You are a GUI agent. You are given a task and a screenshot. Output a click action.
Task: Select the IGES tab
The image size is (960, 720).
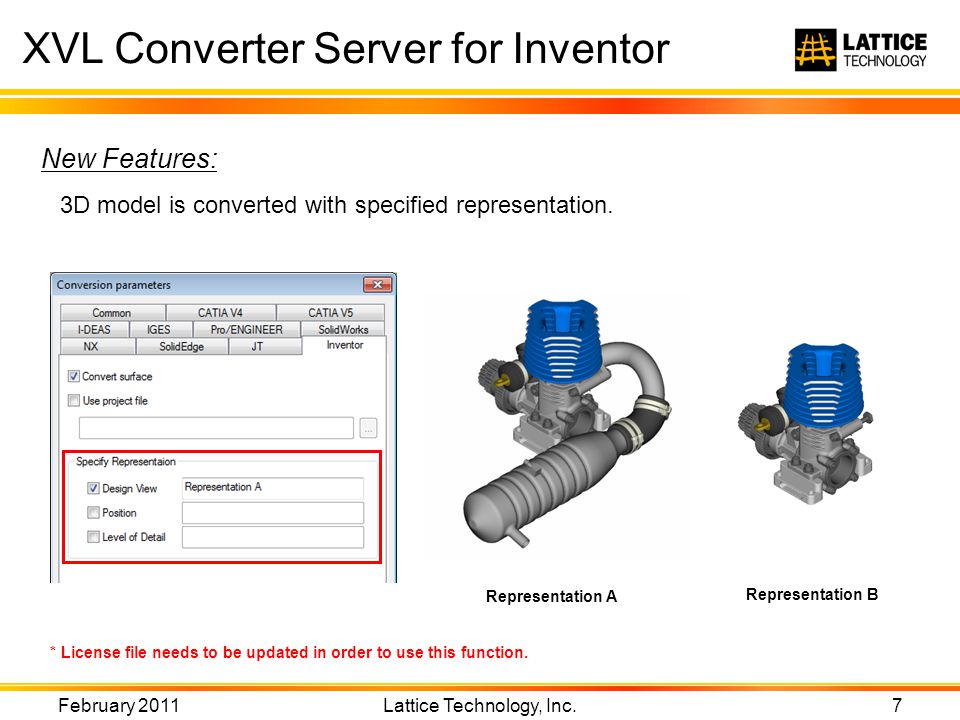(159, 329)
